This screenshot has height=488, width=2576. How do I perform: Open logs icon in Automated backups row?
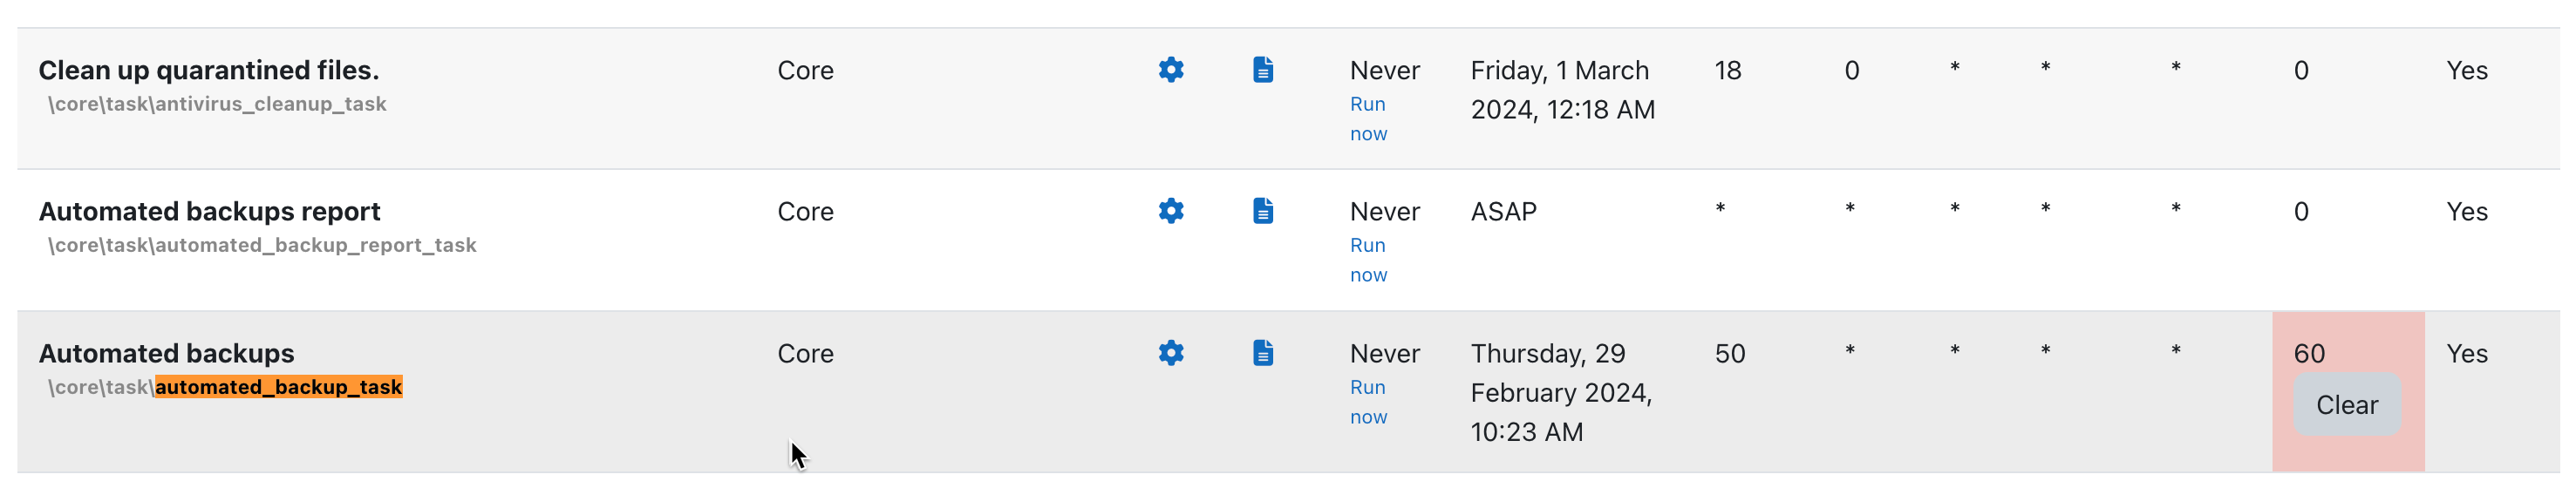(1263, 353)
